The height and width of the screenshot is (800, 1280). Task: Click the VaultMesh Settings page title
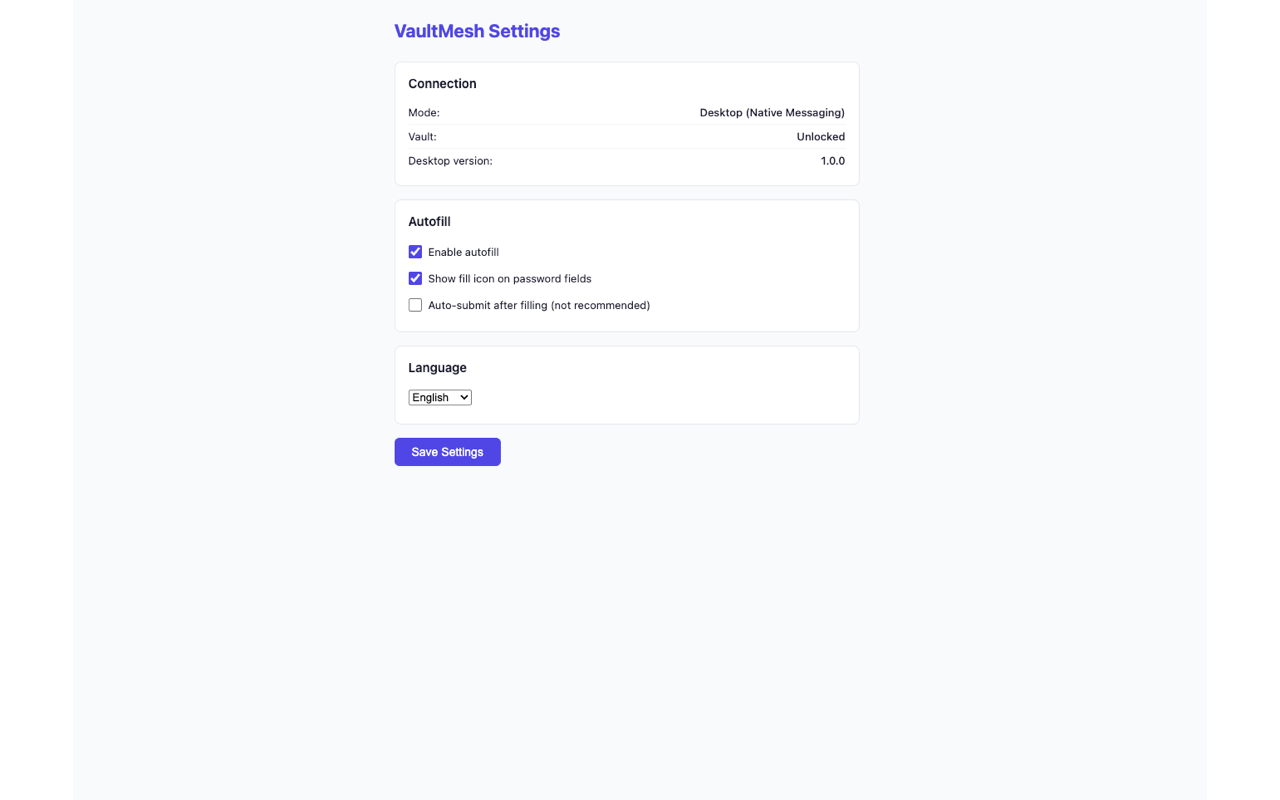coord(477,31)
